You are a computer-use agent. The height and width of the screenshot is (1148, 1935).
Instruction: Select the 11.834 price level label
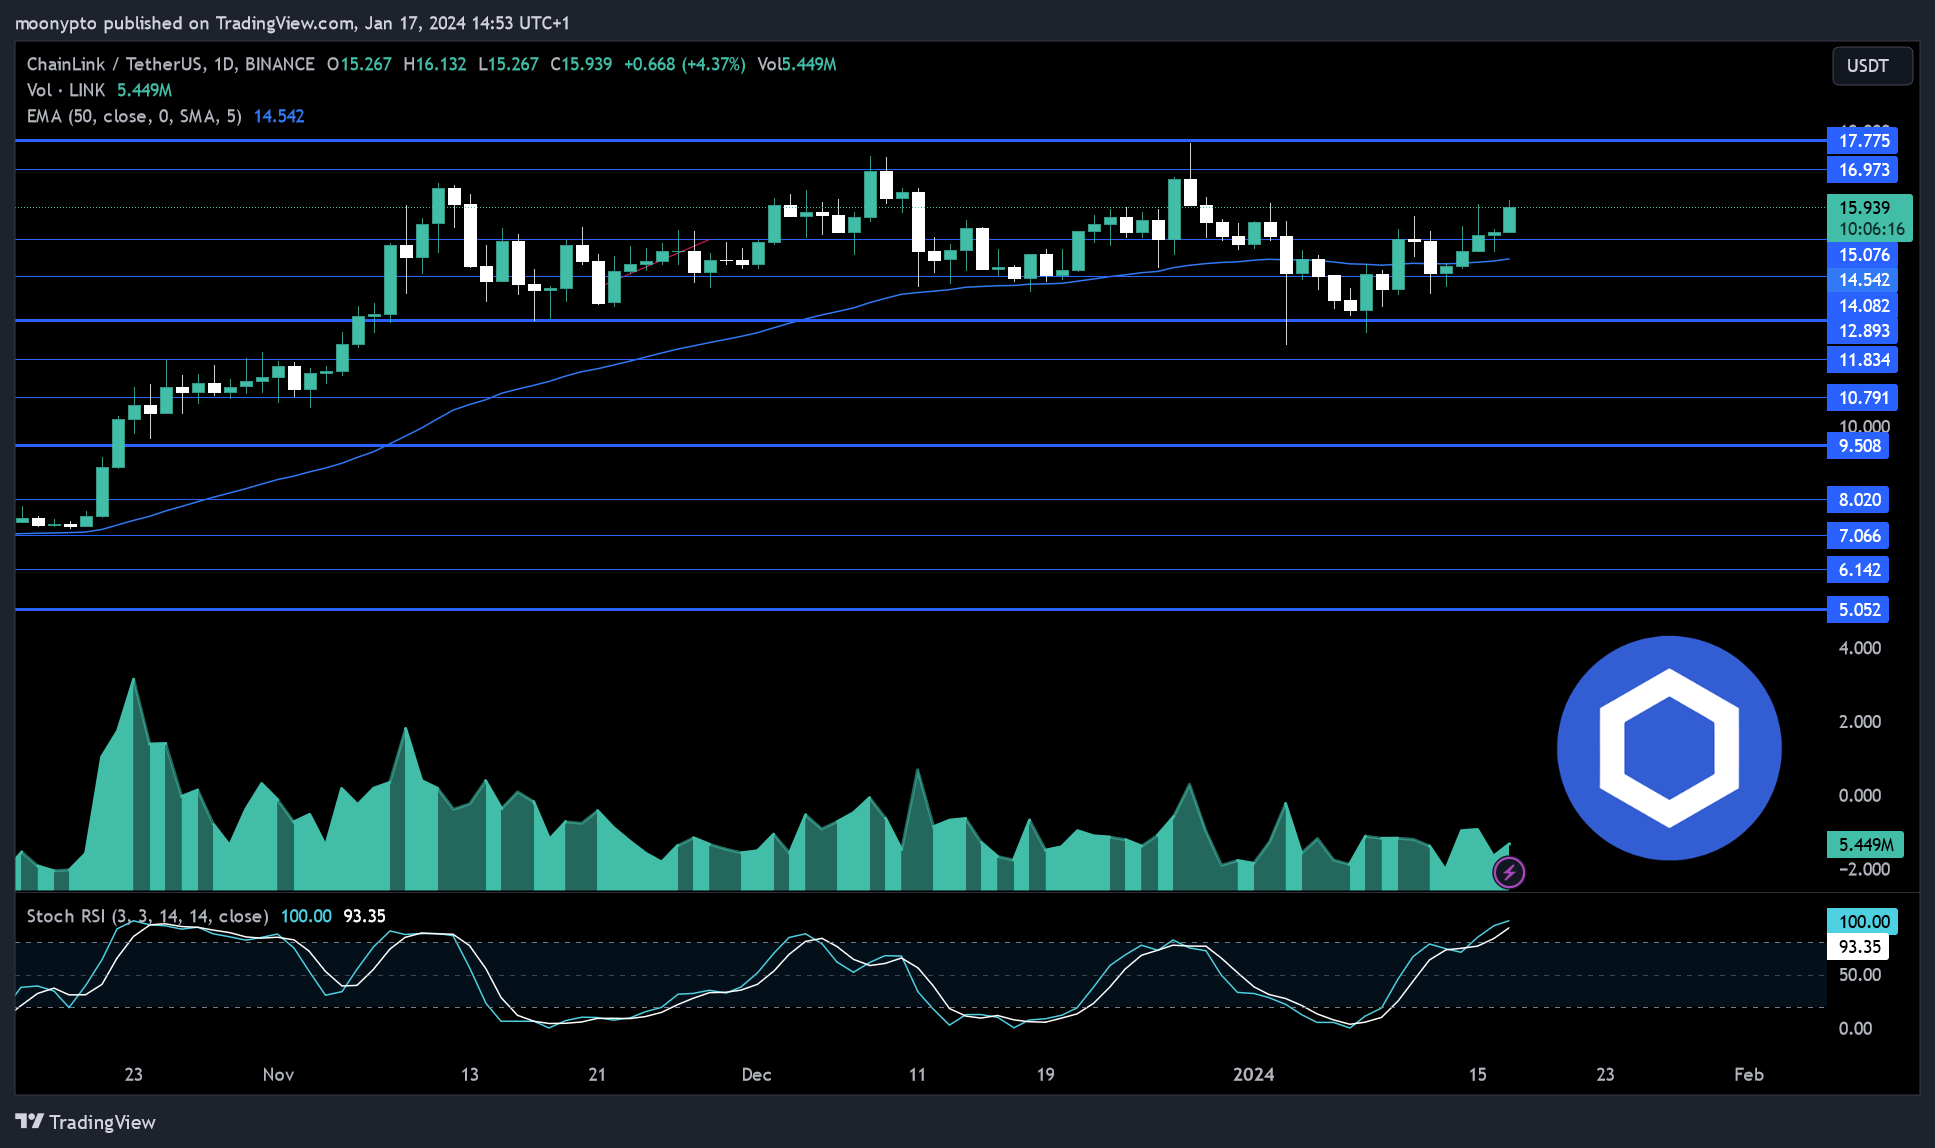(1862, 360)
